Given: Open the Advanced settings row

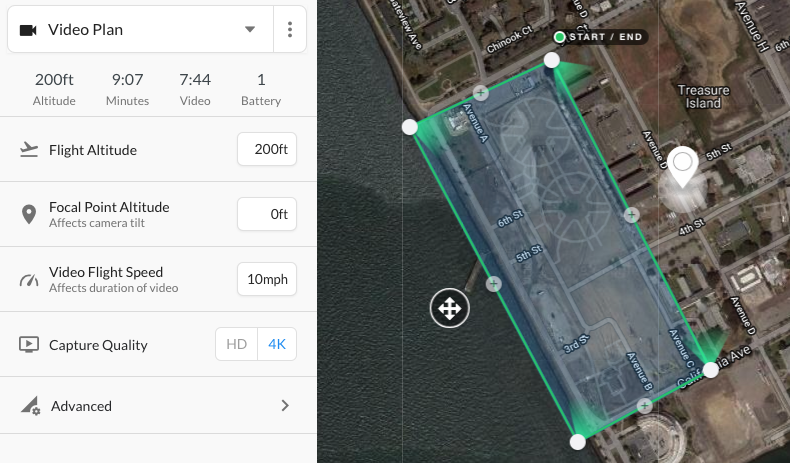Looking at the screenshot, I should [x=158, y=406].
